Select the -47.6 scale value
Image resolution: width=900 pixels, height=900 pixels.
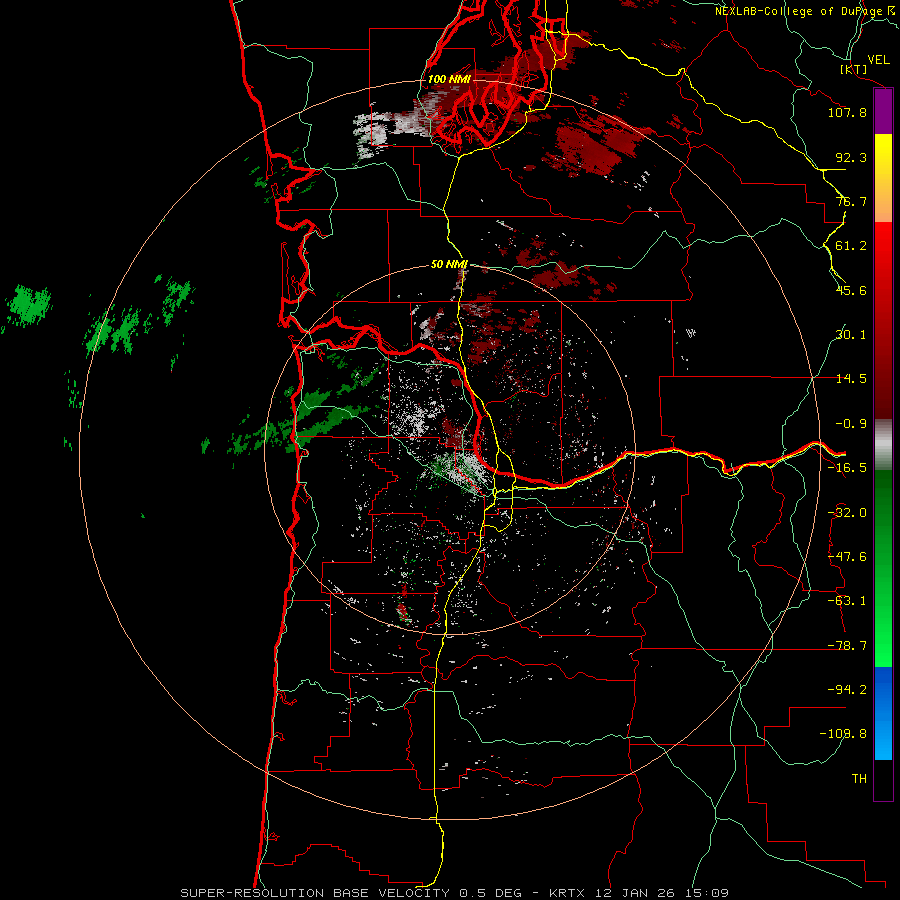coord(847,557)
